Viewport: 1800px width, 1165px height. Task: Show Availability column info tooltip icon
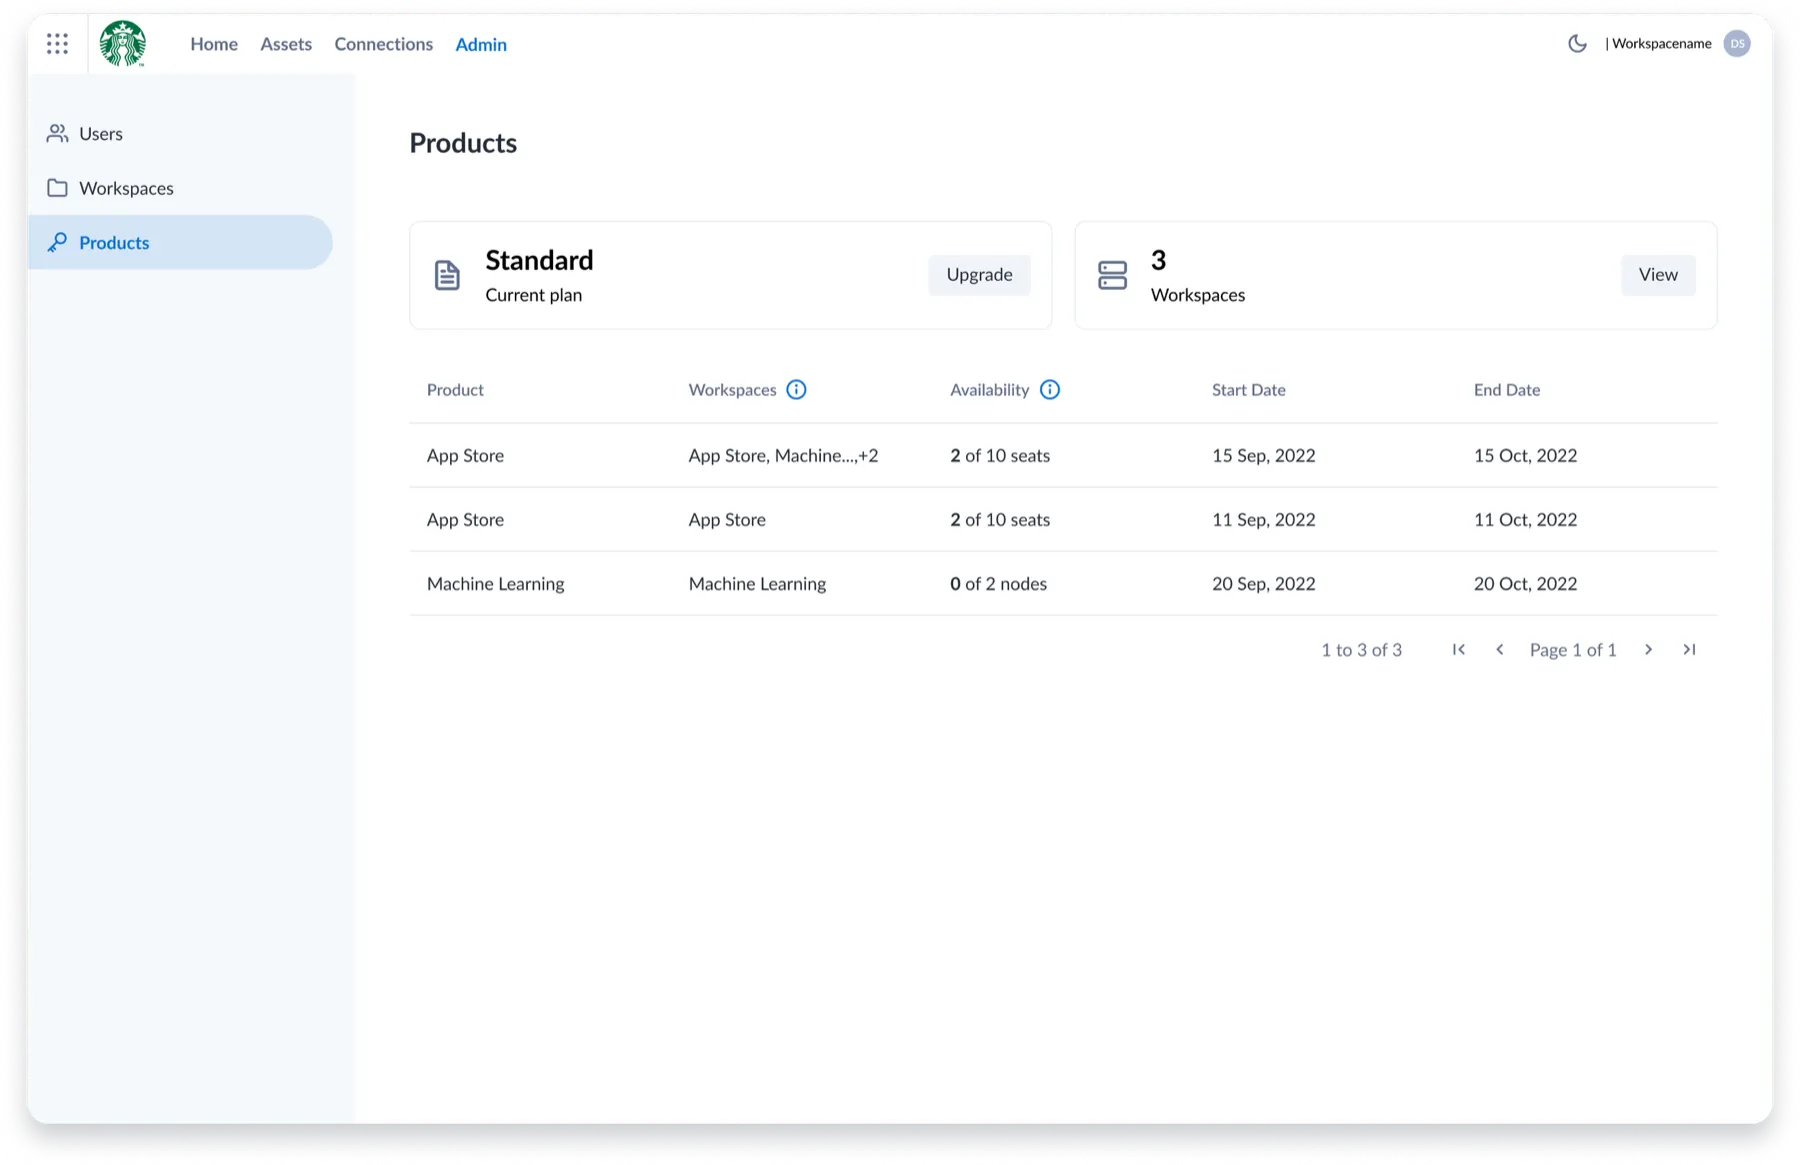tap(1049, 390)
